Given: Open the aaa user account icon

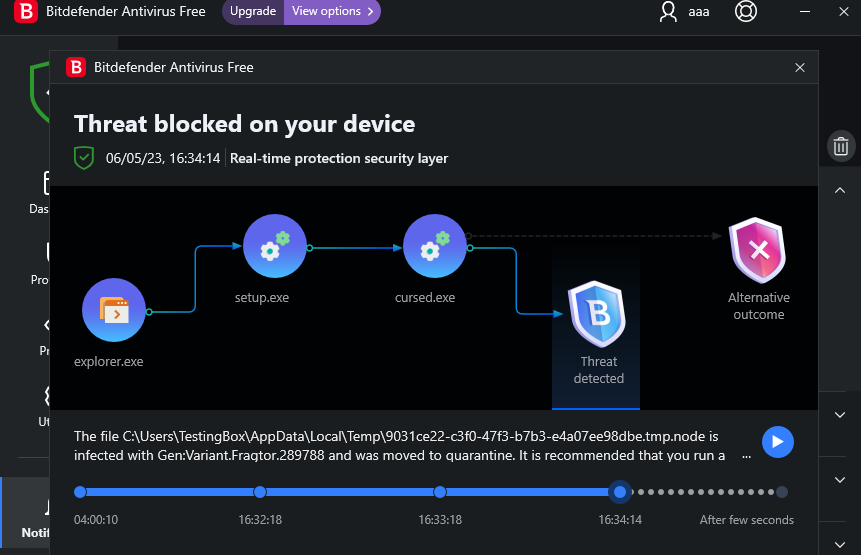Looking at the screenshot, I should [x=669, y=12].
